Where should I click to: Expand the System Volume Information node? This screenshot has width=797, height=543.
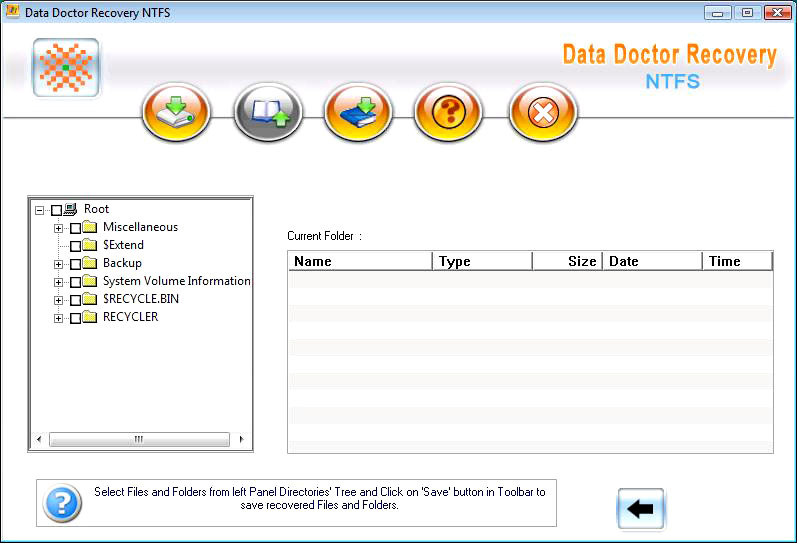click(x=58, y=282)
